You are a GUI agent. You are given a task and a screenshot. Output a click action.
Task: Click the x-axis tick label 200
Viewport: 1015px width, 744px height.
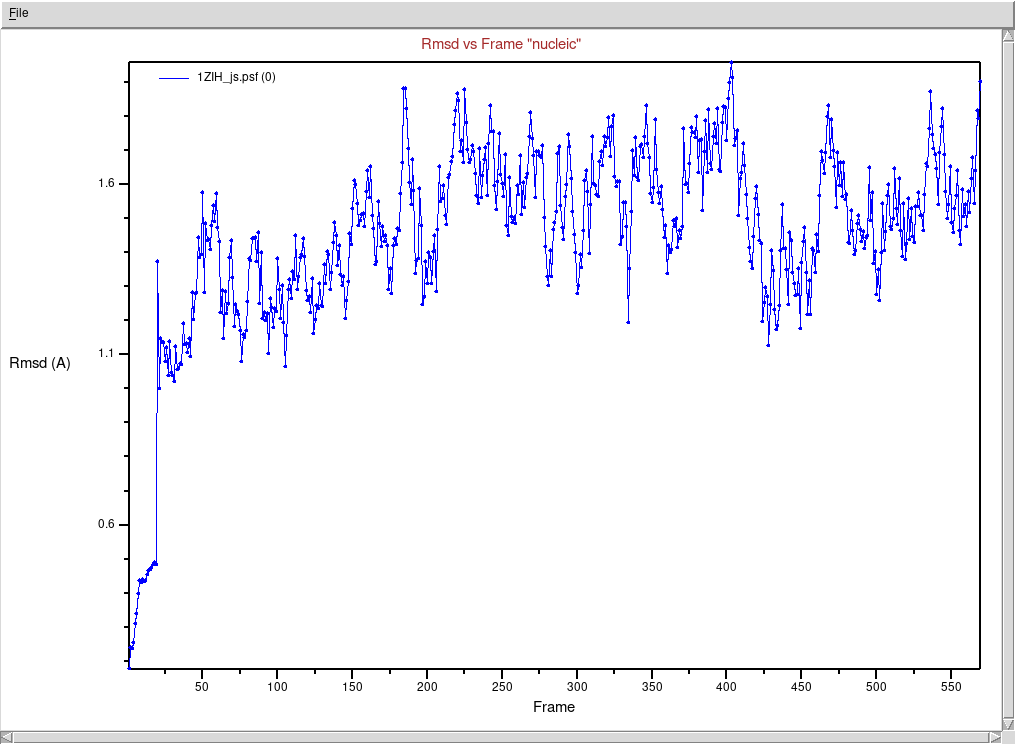coord(427,686)
